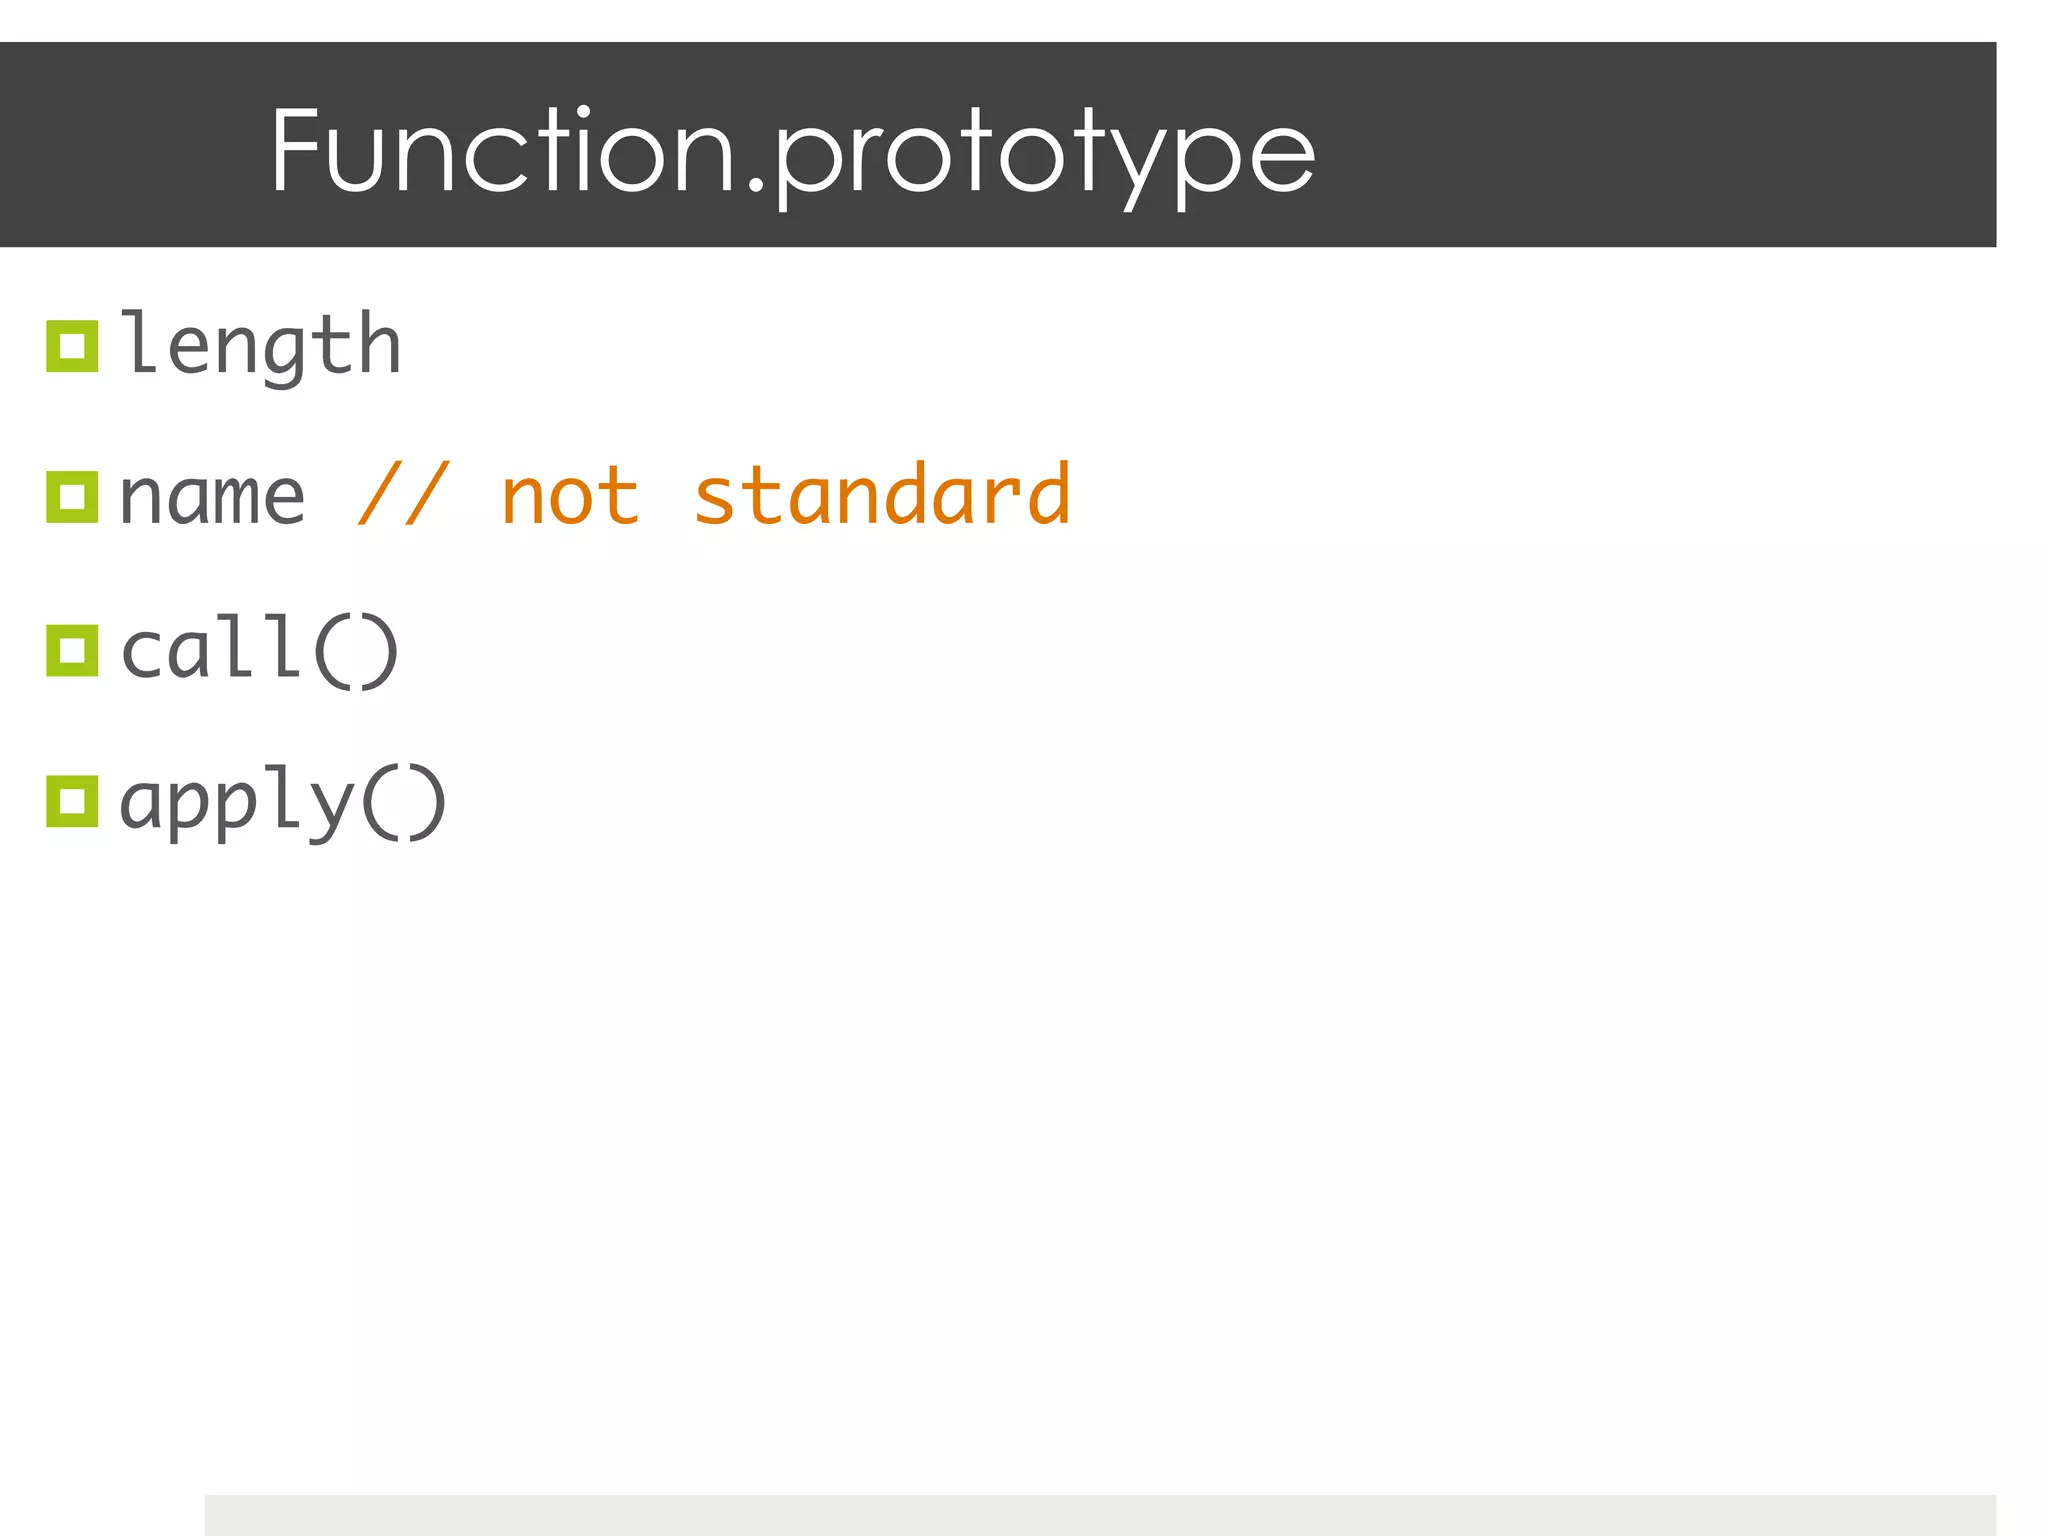2048x1536 pixels.
Task: Click the green bullet beside name
Action: [x=72, y=497]
